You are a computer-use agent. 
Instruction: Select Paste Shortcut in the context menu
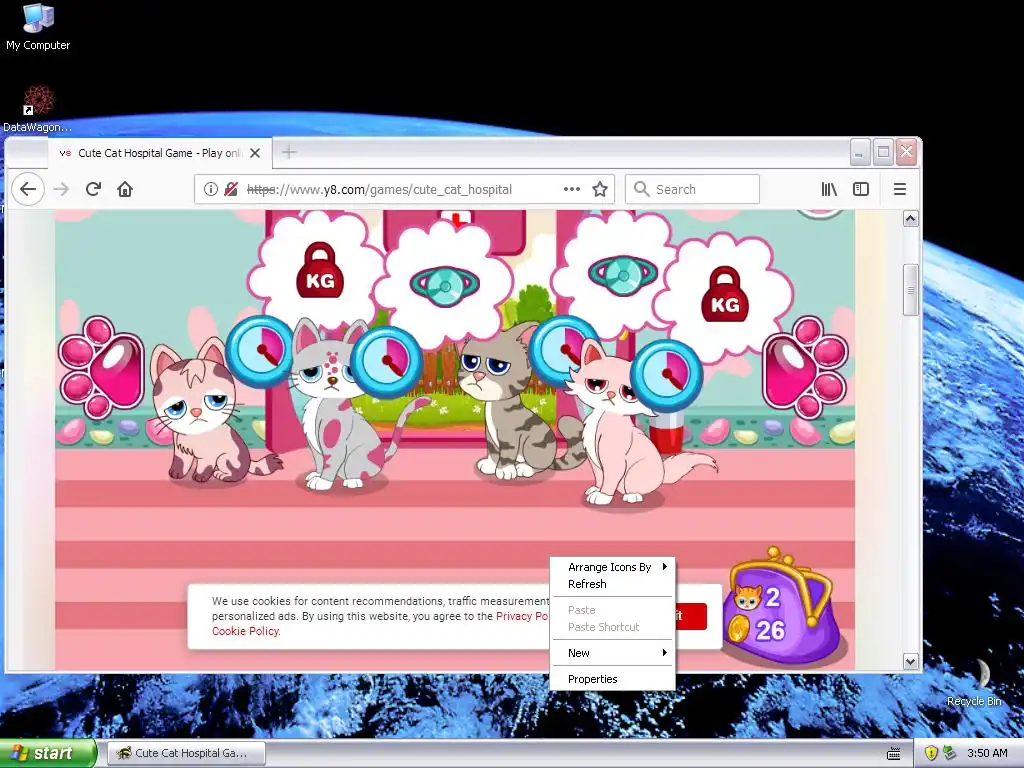pyautogui.click(x=613, y=627)
